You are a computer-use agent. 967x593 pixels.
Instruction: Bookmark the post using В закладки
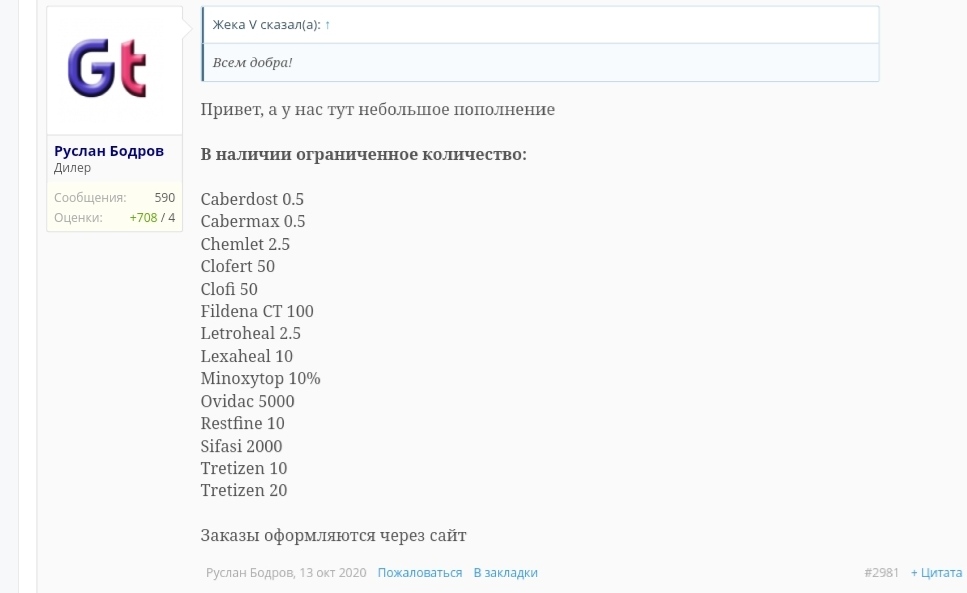pos(505,572)
